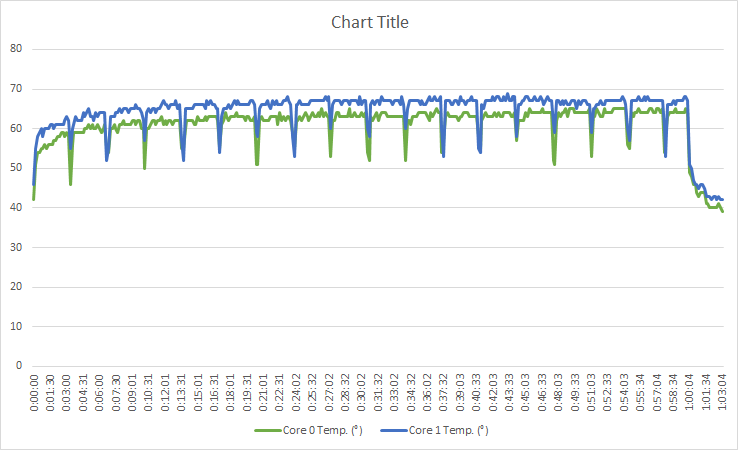Click the green line's final endpoint at right
The width and height of the screenshot is (738, 450).
pos(723,211)
